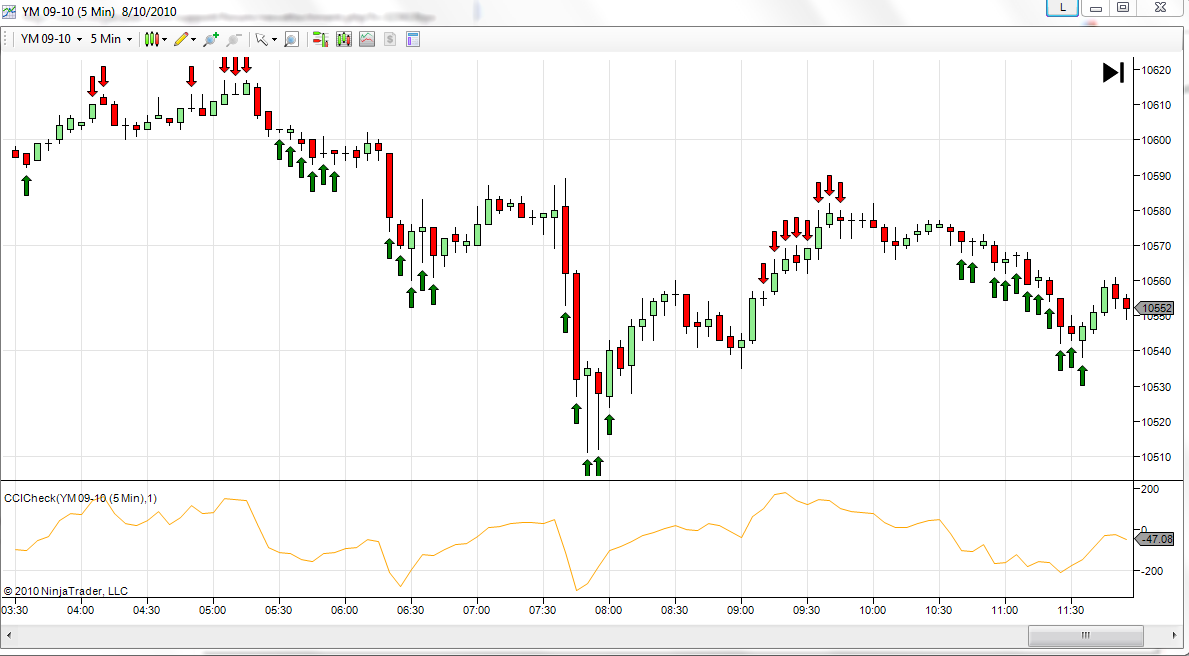Click the 08:00 time axis label
The image size is (1189, 656).
(x=608, y=610)
